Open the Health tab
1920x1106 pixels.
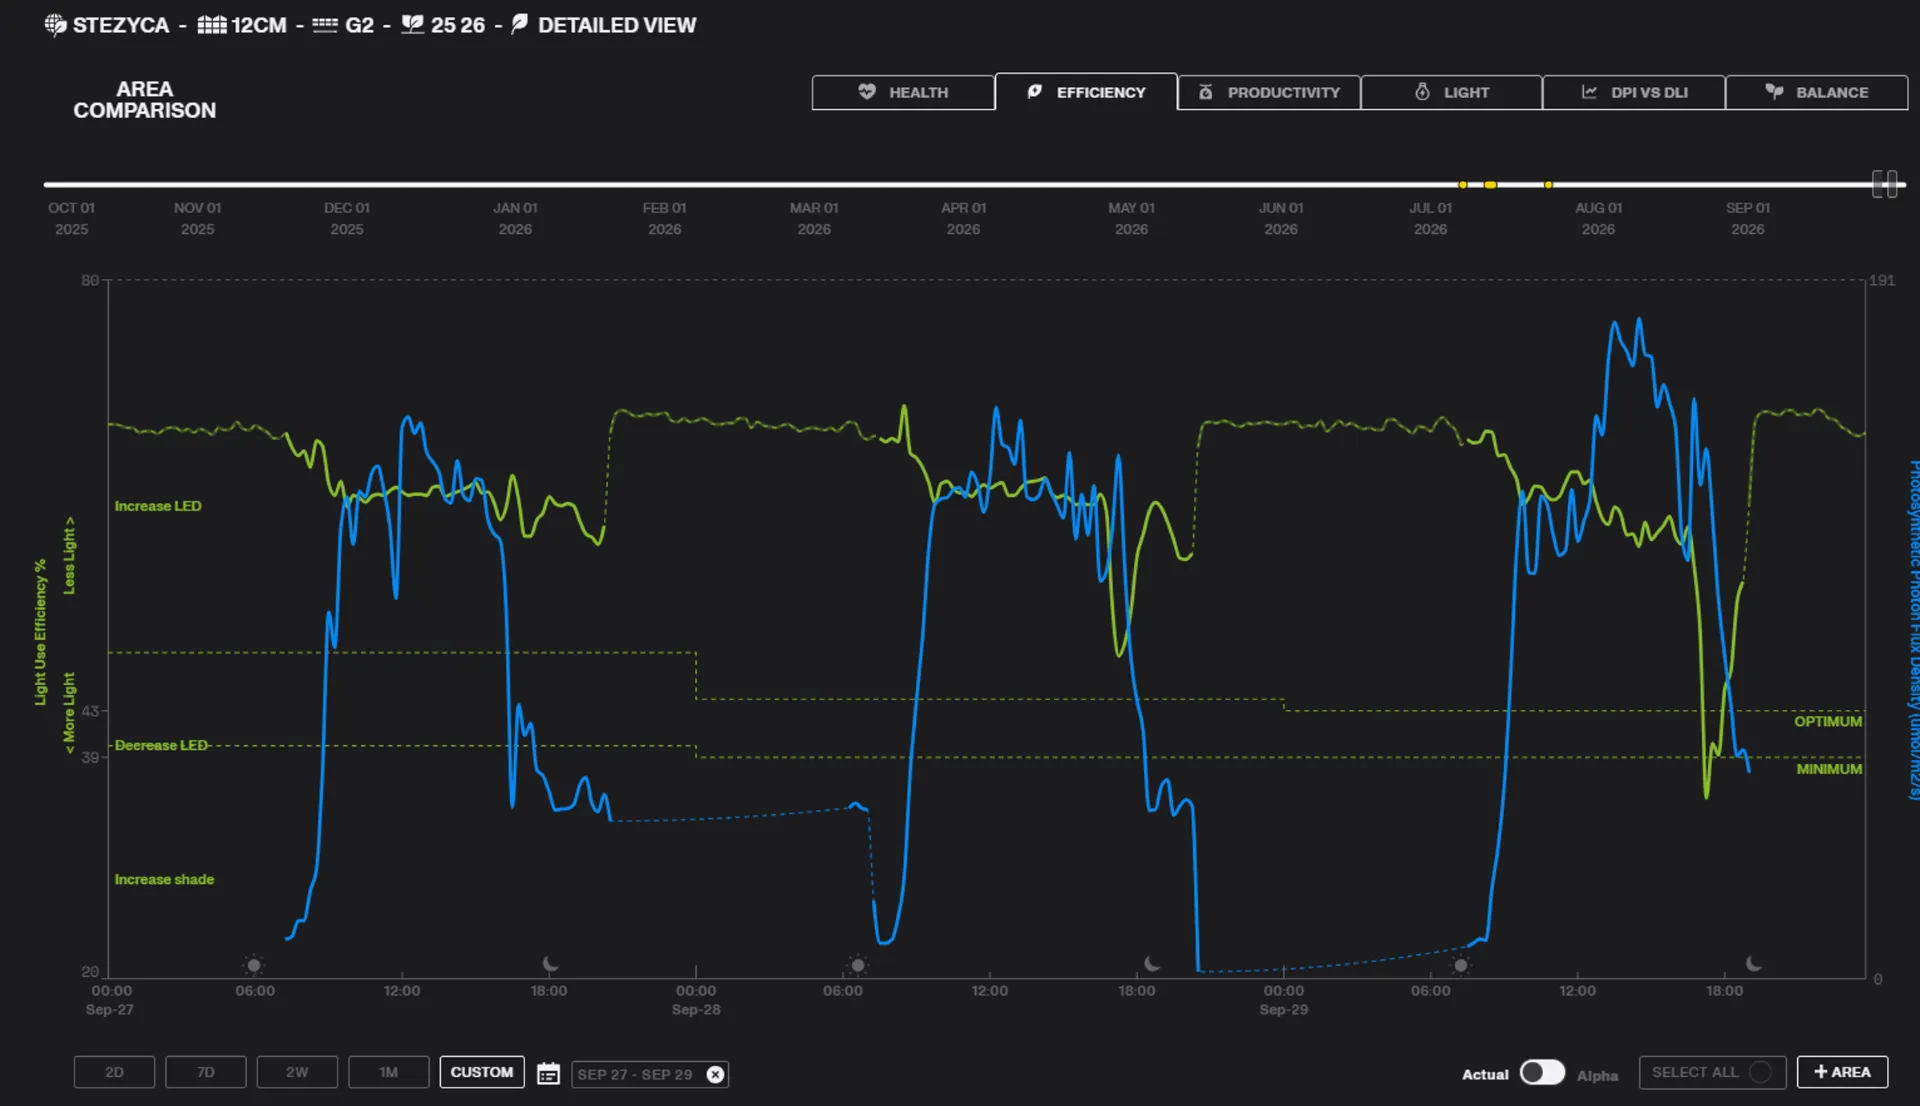[903, 92]
